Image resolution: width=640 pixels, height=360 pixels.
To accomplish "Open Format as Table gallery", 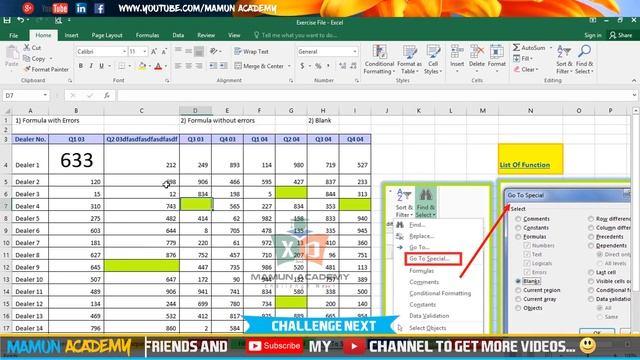I will tap(409, 60).
